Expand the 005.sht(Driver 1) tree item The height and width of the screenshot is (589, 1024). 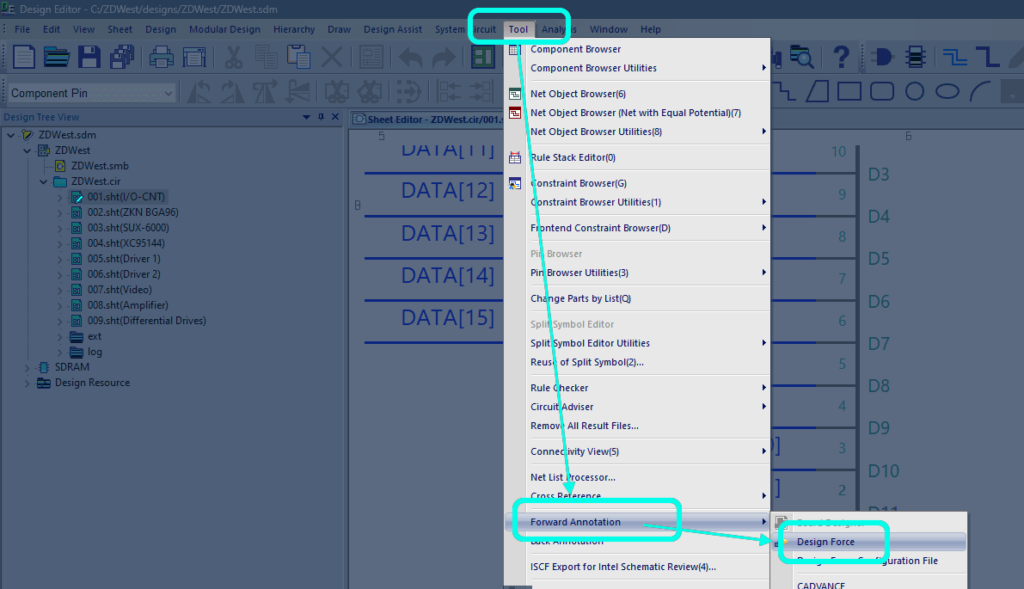click(60, 258)
